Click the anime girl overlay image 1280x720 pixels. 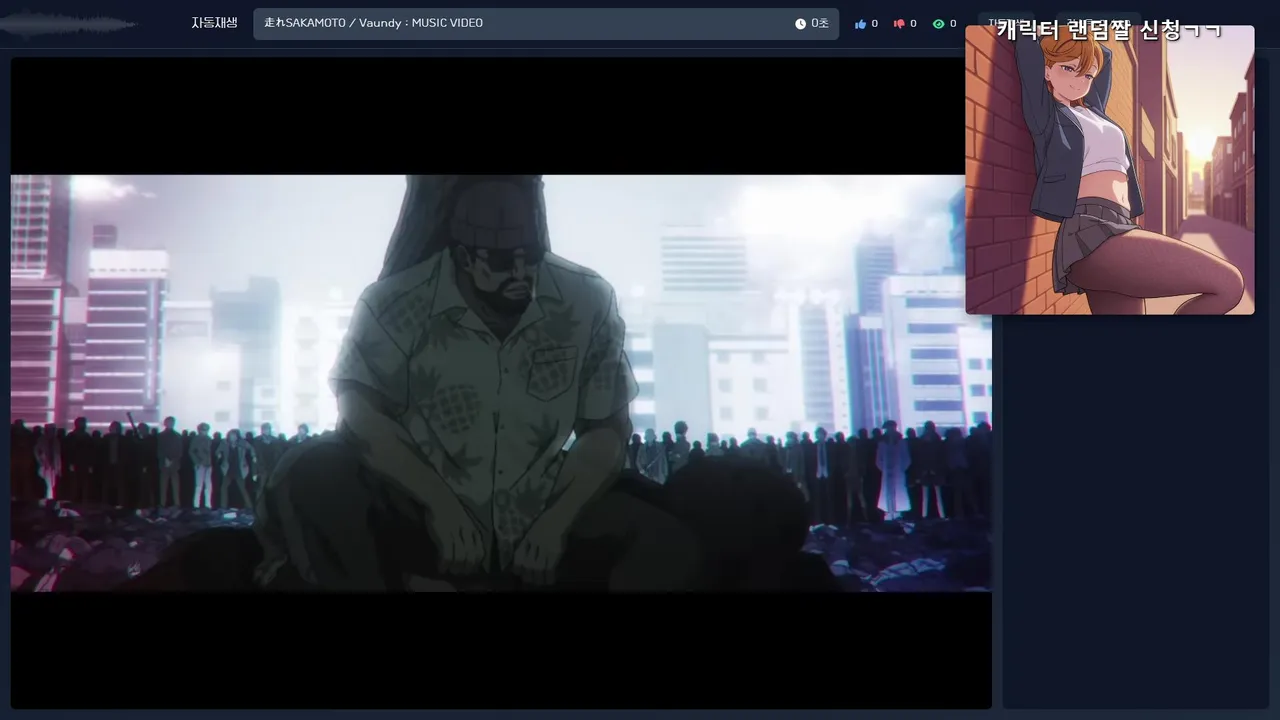(1110, 170)
